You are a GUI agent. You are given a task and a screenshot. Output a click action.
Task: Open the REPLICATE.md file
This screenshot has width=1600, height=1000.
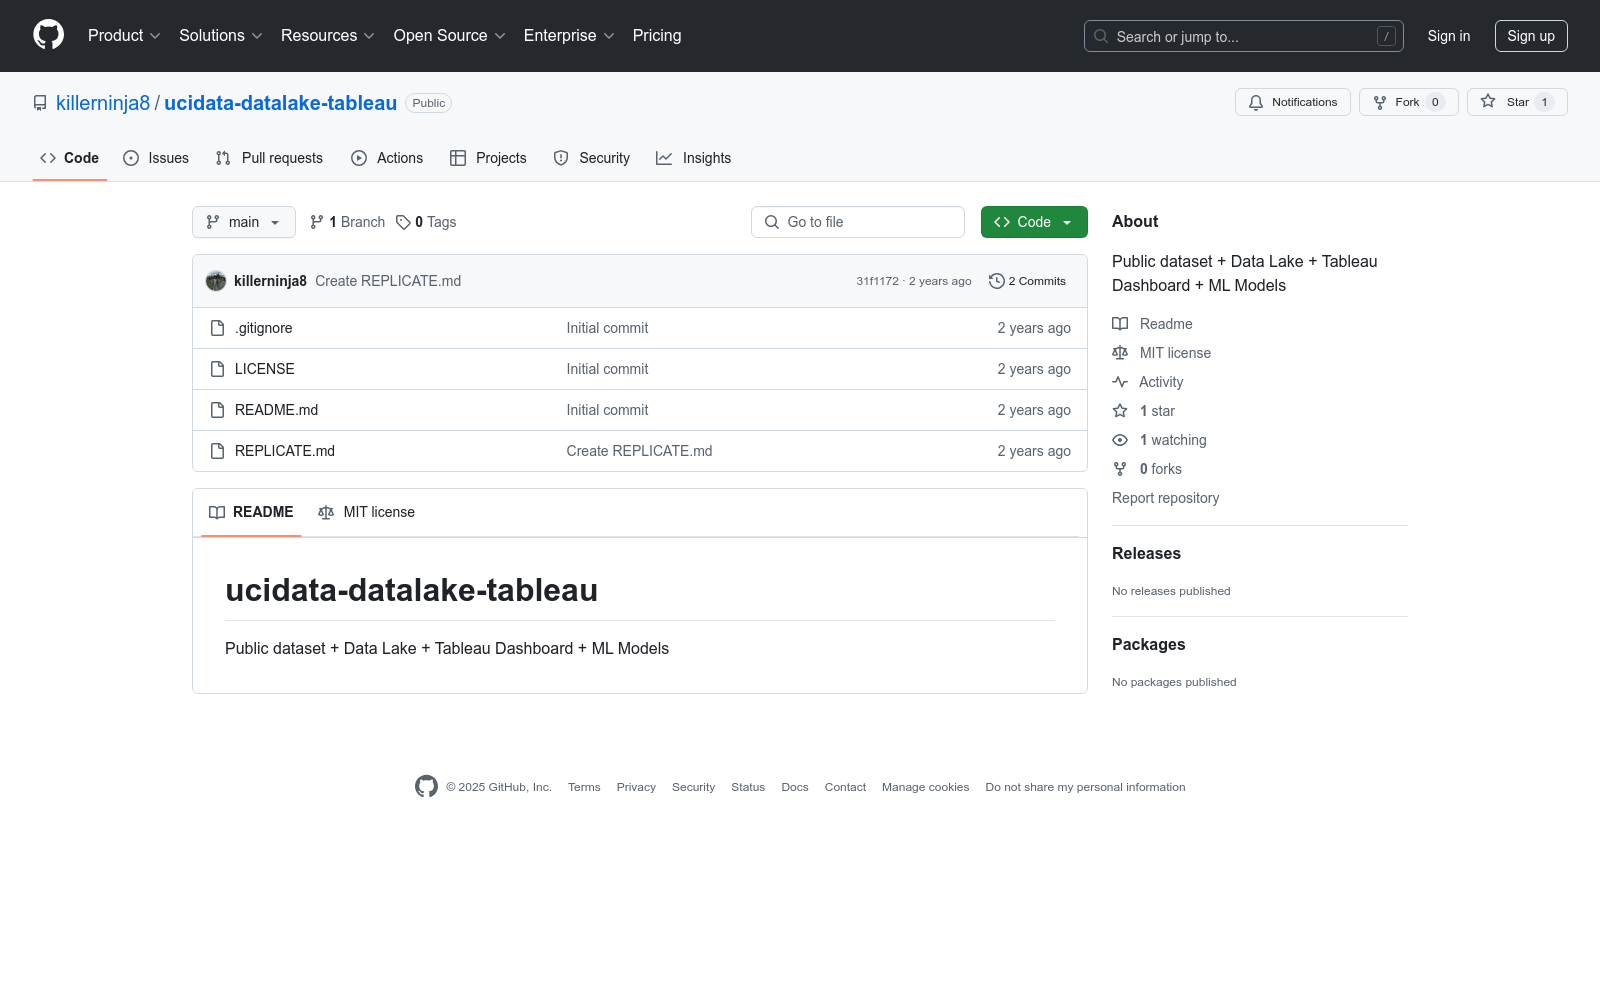pyautogui.click(x=285, y=451)
